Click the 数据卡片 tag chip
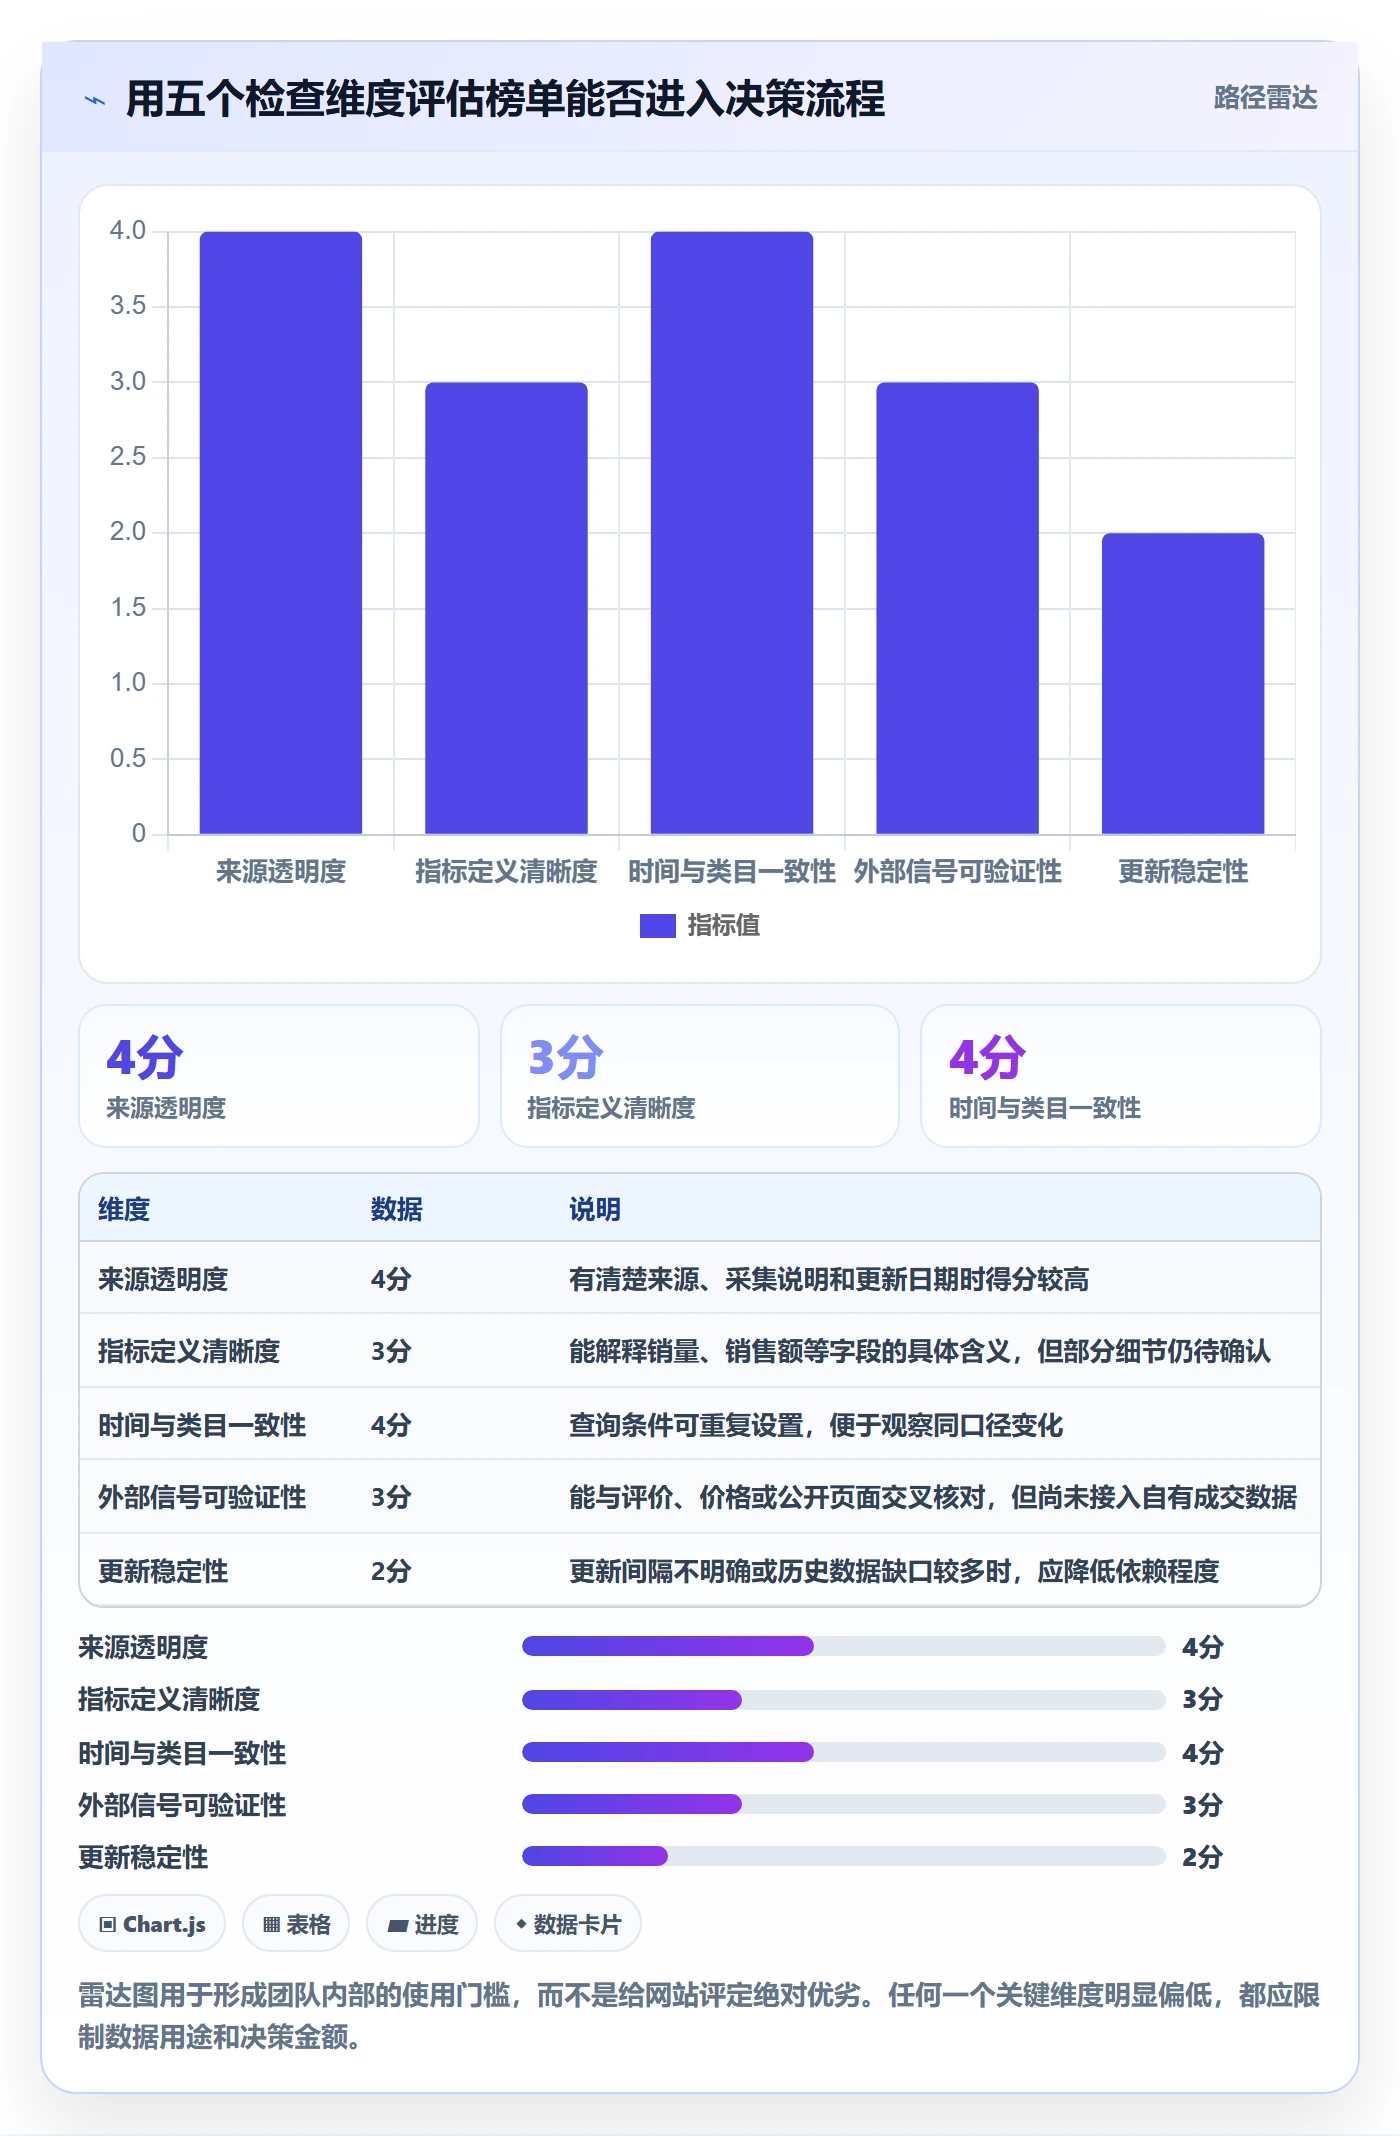The image size is (1400, 2136). 568,1924
